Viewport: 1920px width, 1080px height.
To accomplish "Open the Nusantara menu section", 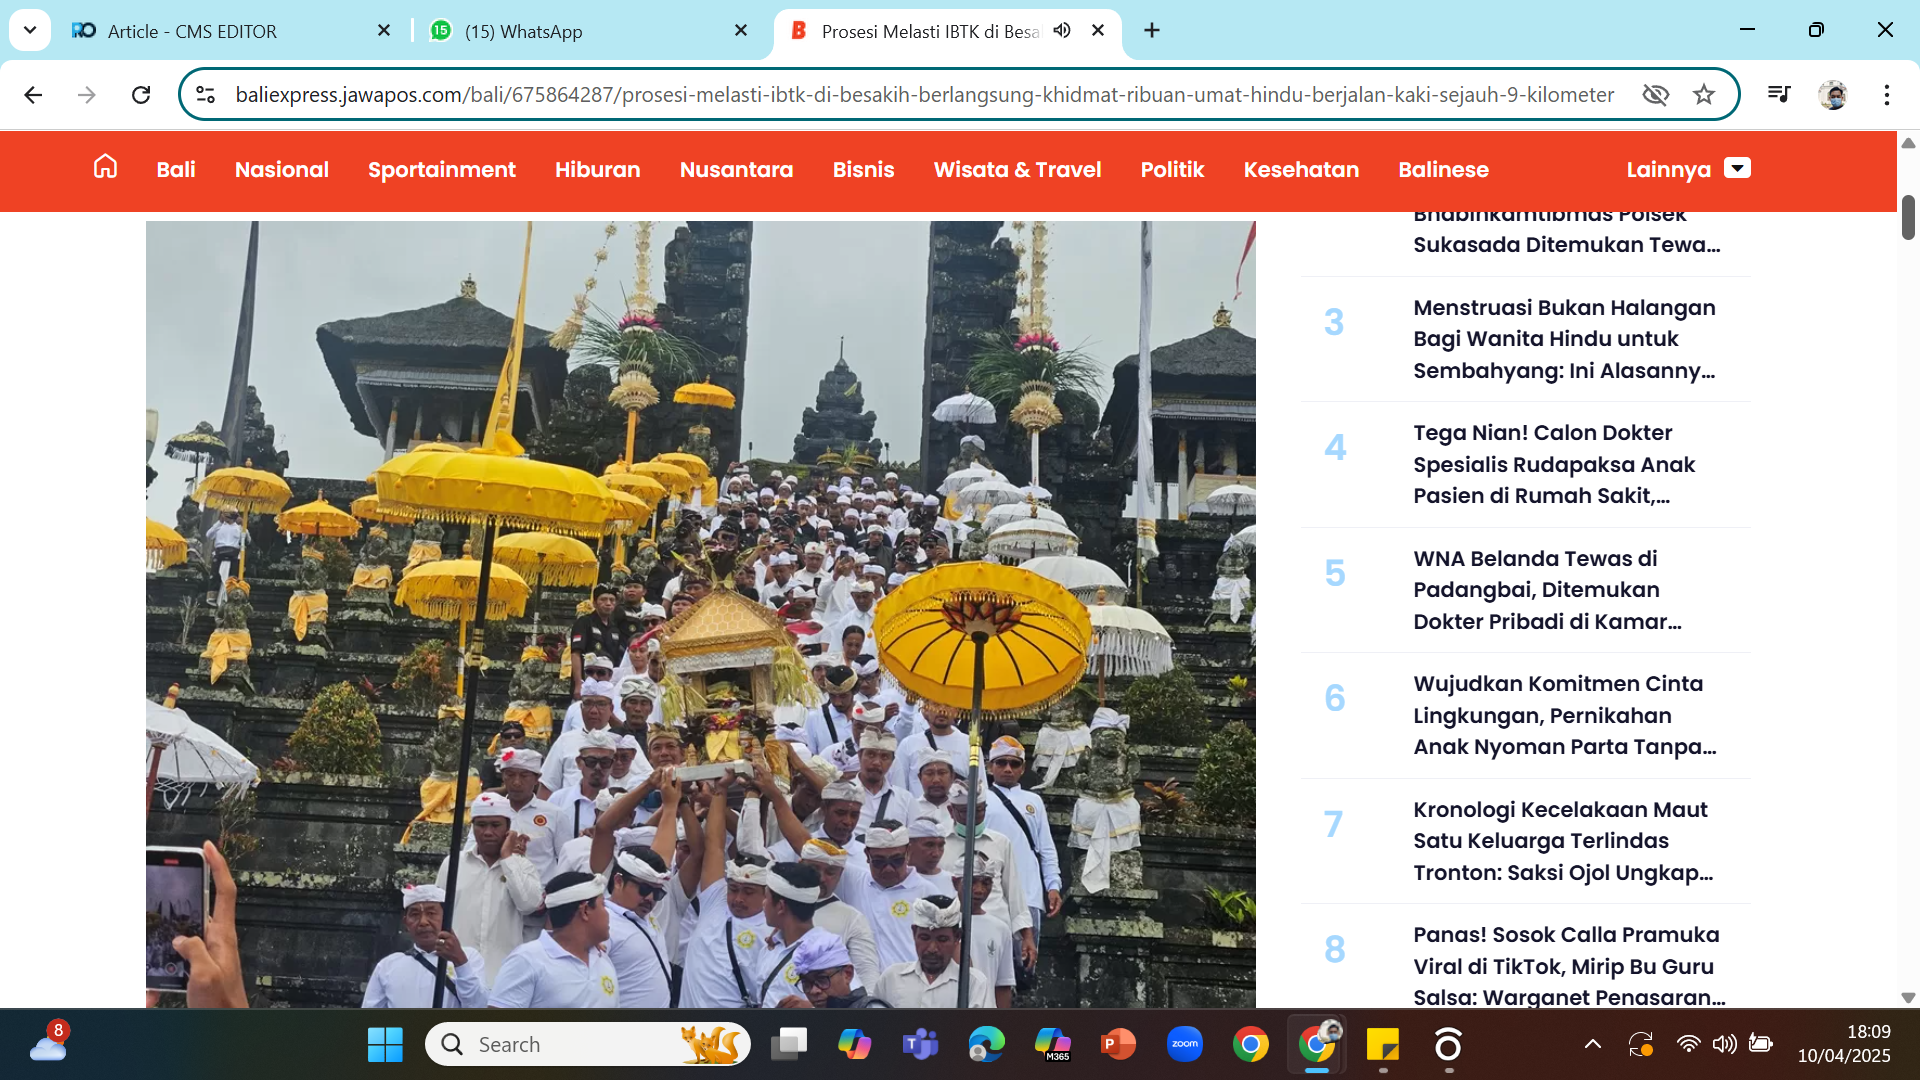I will point(737,169).
